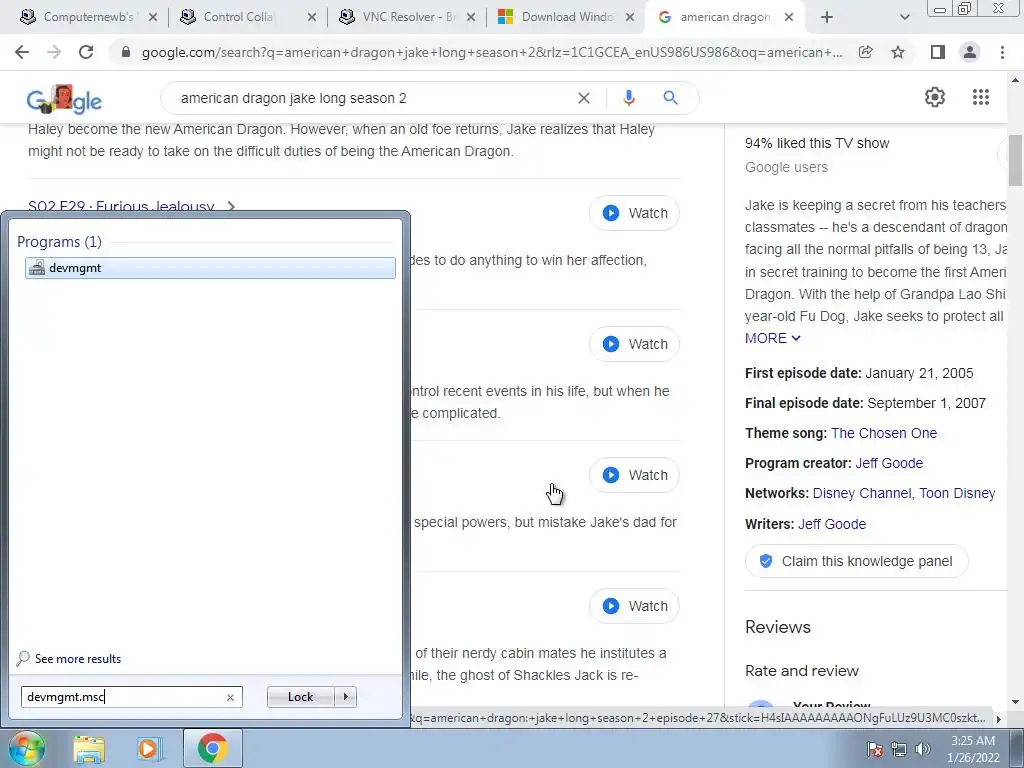Screen dimensions: 1024x768
Task: Click the Watch button below Furious Jealousy's
Action: pyautogui.click(x=634, y=344)
